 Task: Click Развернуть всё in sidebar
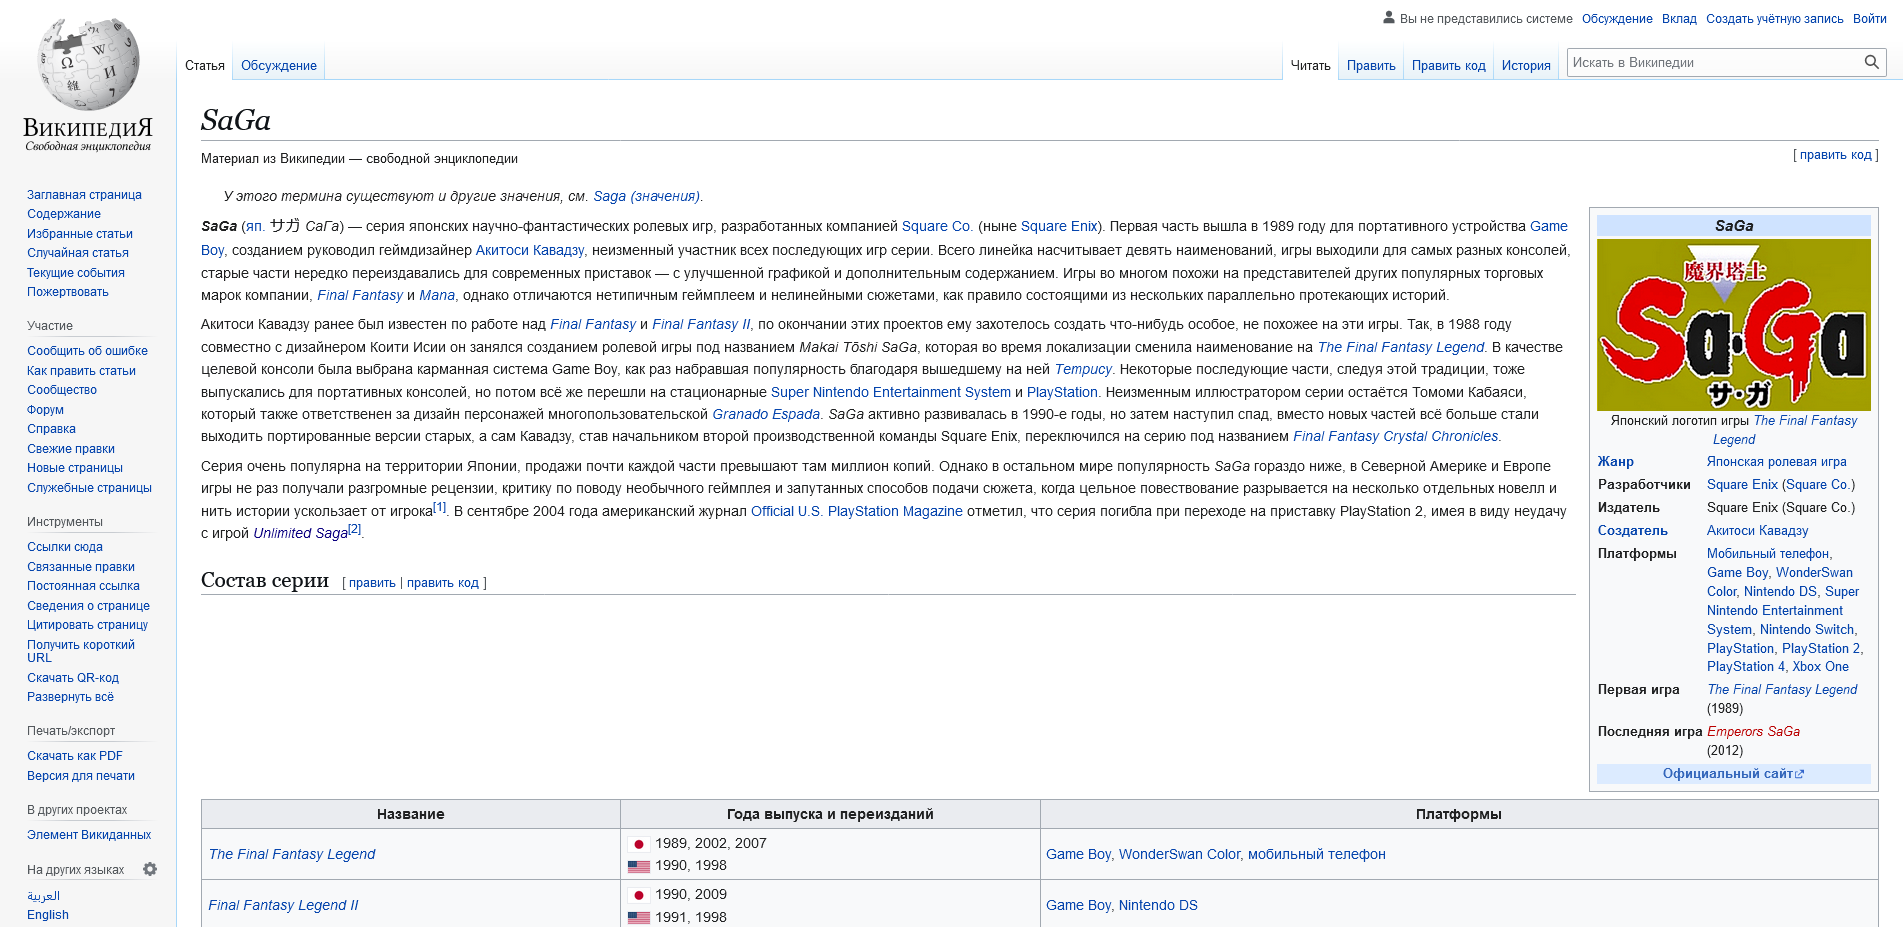tap(70, 697)
